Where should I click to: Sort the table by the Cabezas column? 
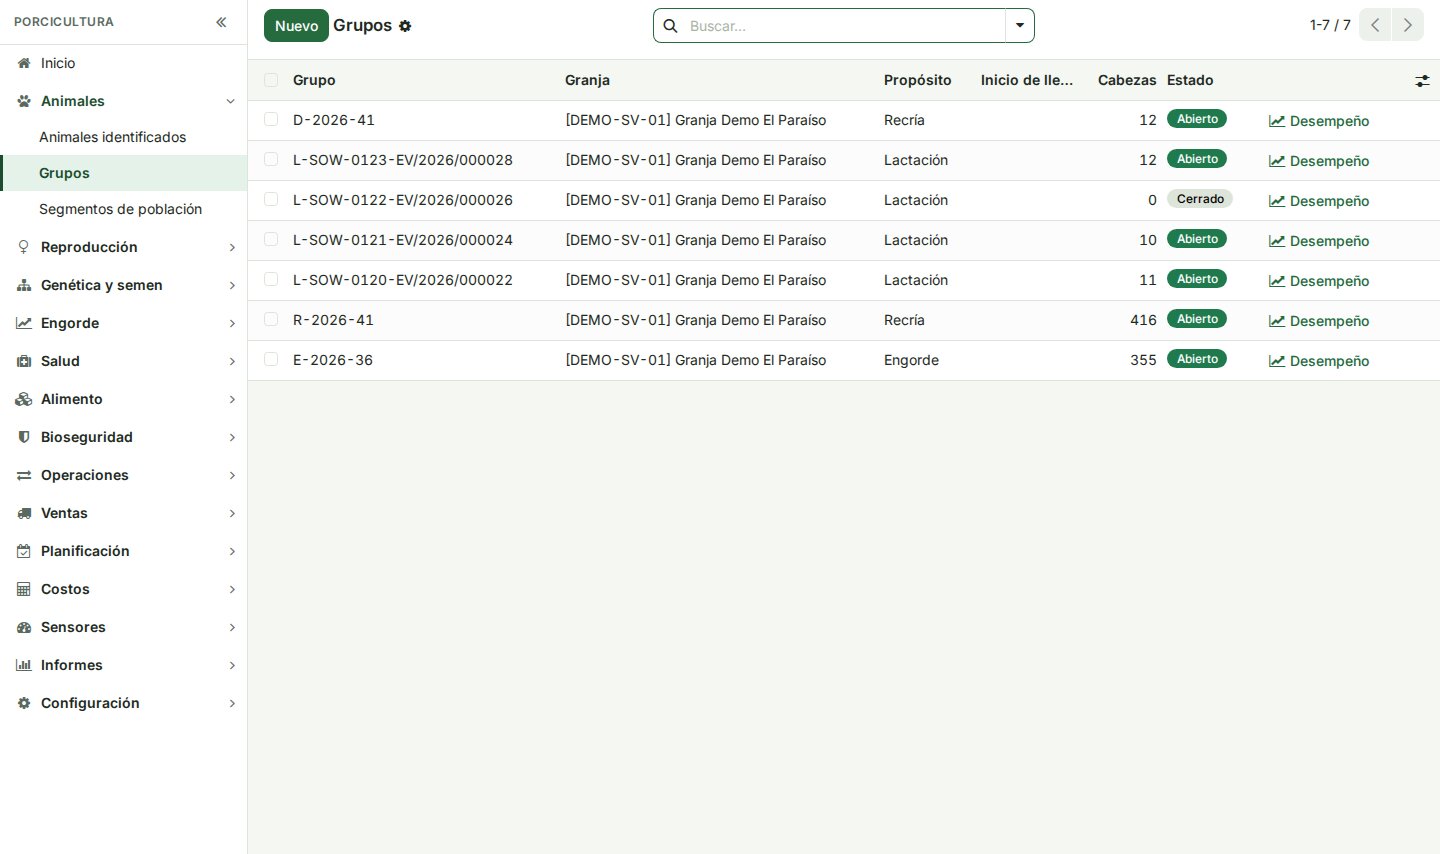pyautogui.click(x=1127, y=80)
